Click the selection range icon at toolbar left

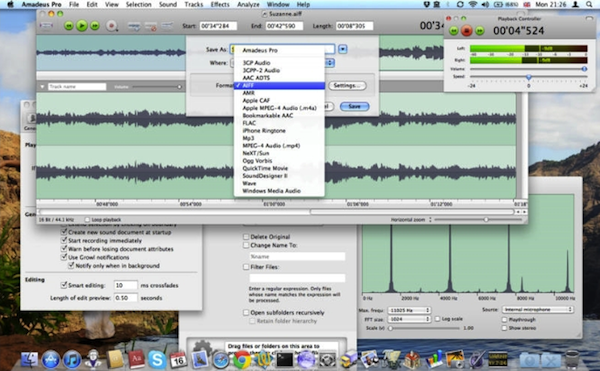tap(46, 26)
